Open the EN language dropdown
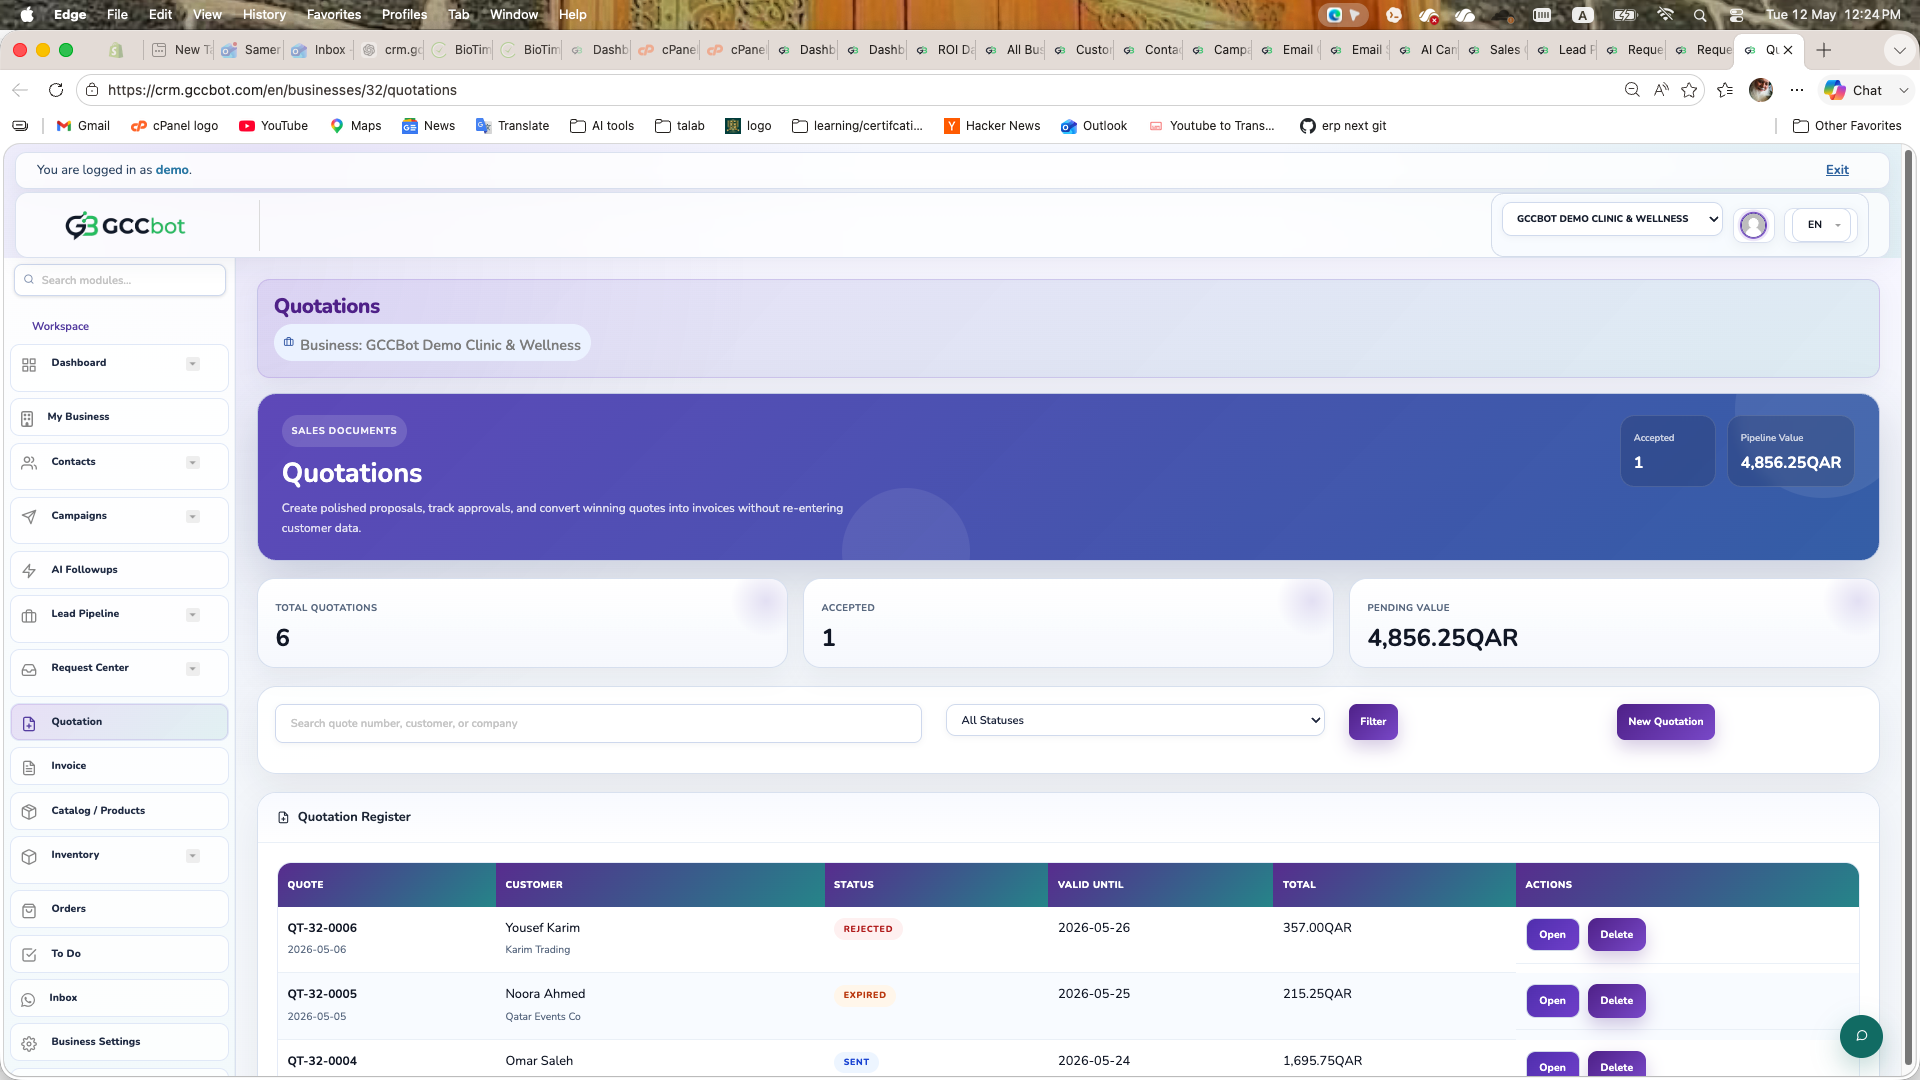This screenshot has width=1920, height=1080. [1822, 225]
